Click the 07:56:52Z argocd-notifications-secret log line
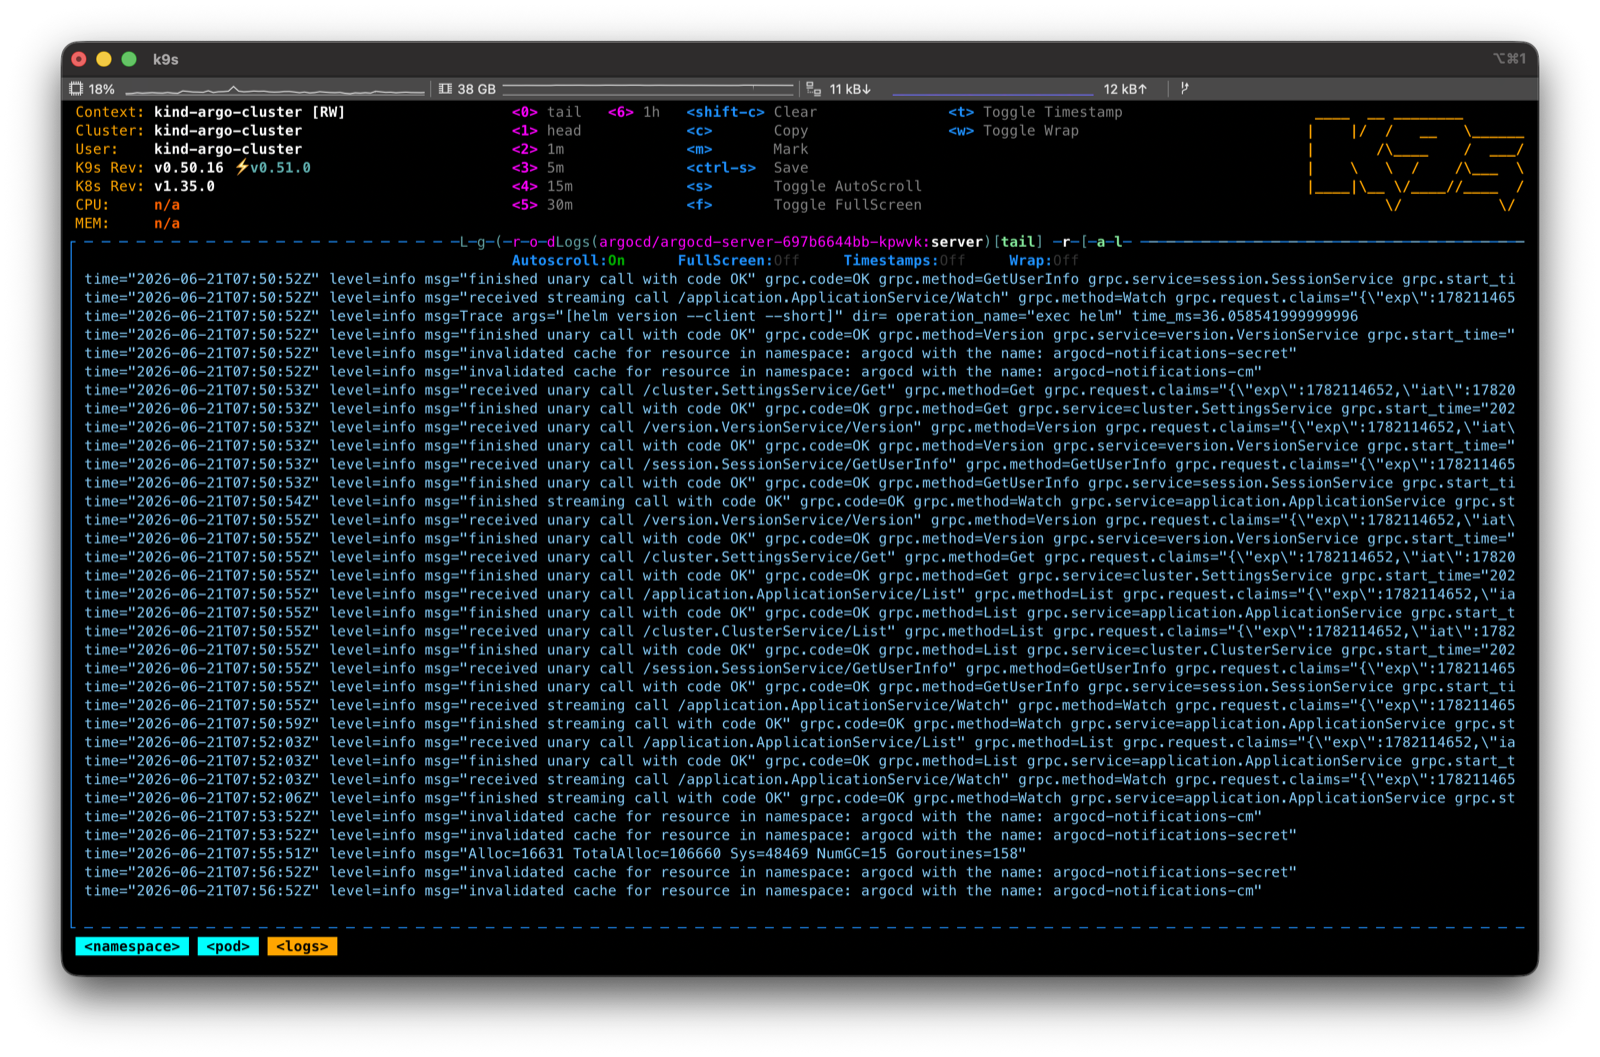Image resolution: width=1600 pixels, height=1057 pixels. pos(690,872)
